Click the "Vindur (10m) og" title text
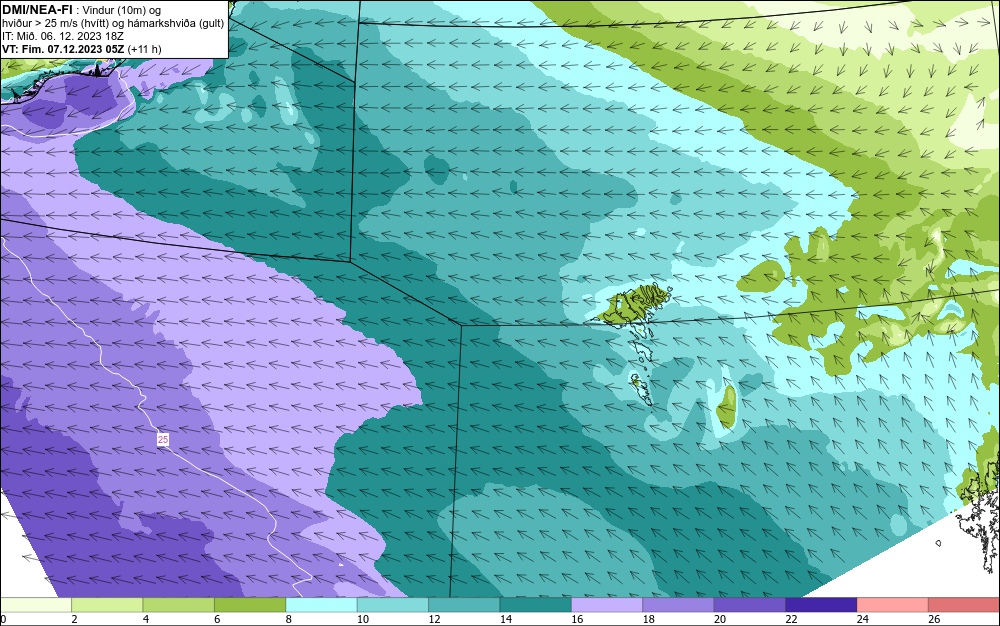Image resolution: width=1000 pixels, height=626 pixels. pyautogui.click(x=122, y=10)
